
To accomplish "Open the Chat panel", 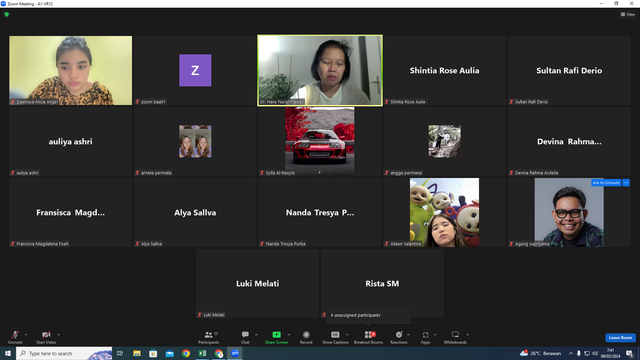I will 245,338.
